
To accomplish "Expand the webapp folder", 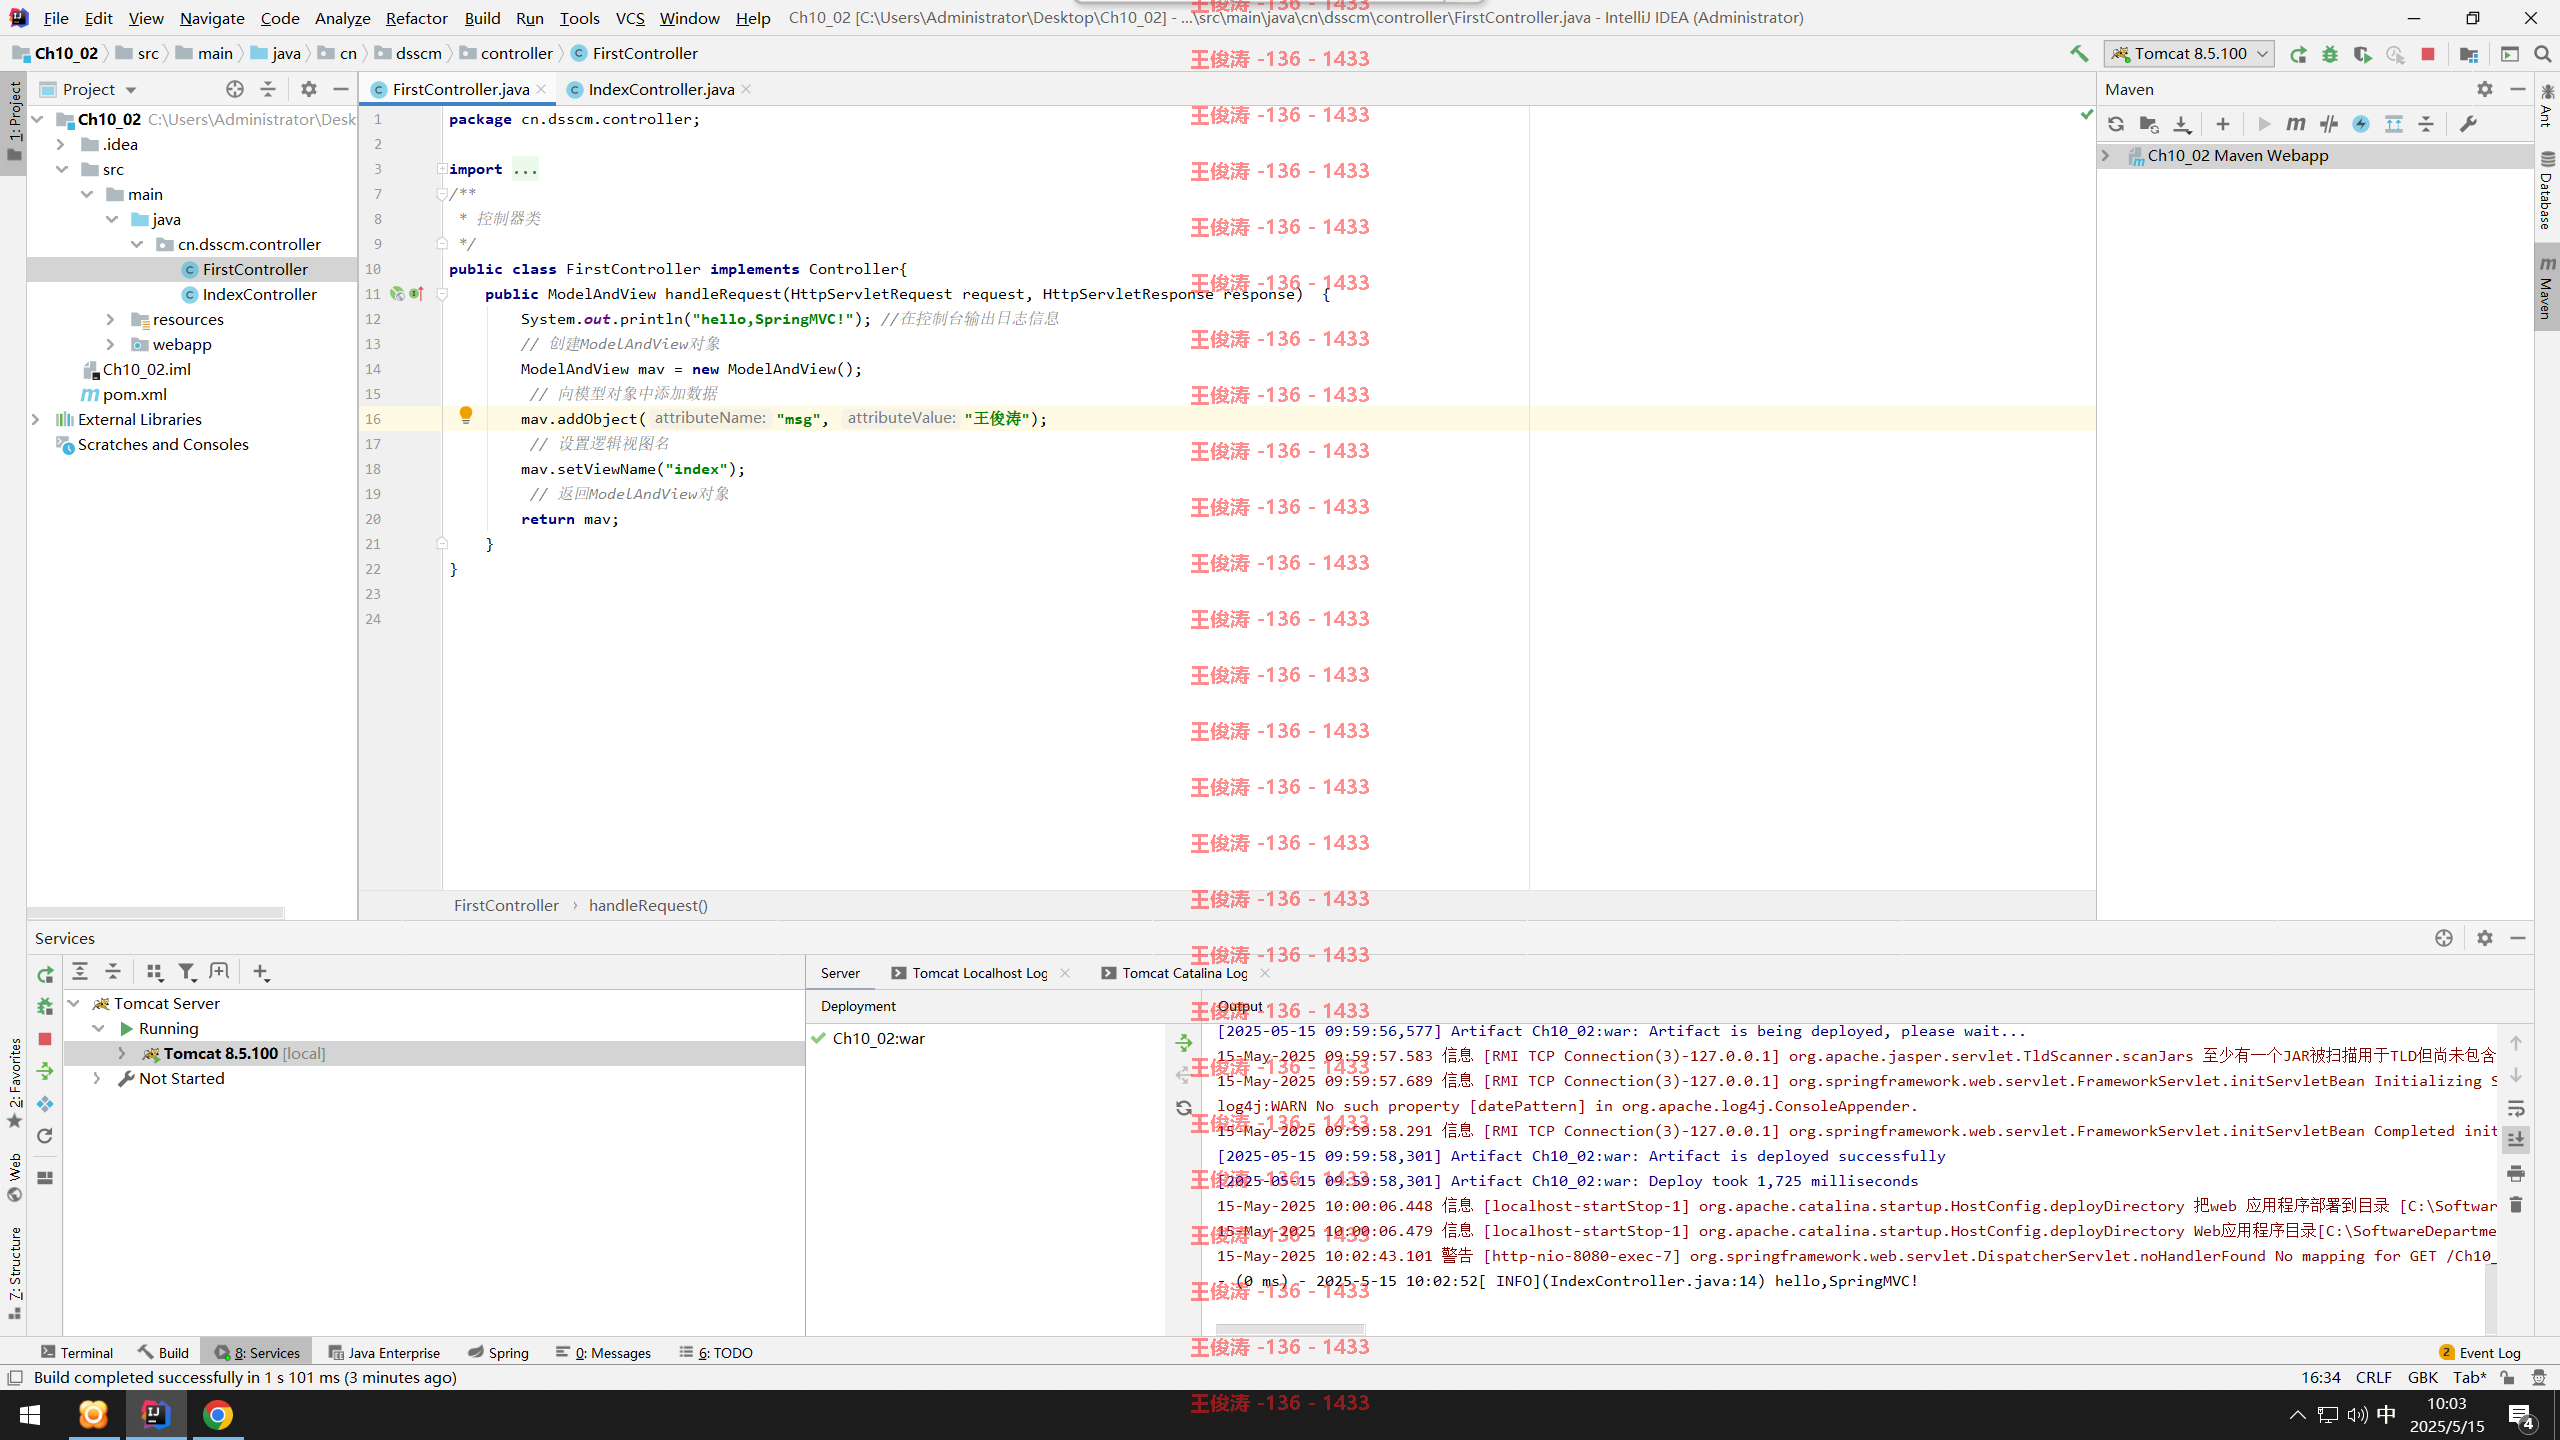I will (112, 344).
